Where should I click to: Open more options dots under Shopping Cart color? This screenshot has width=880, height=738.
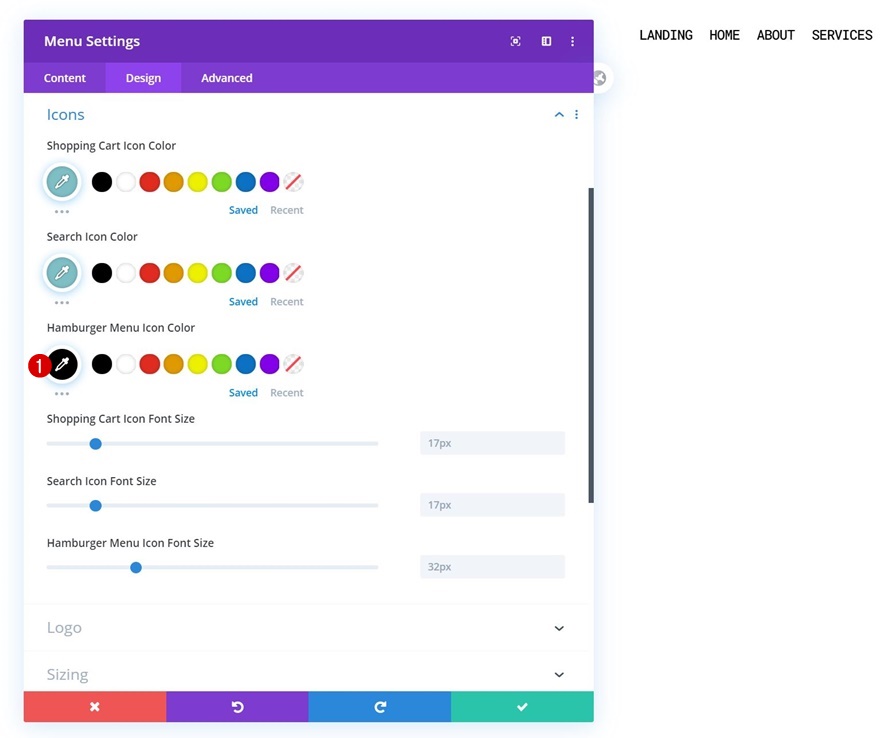click(62, 212)
